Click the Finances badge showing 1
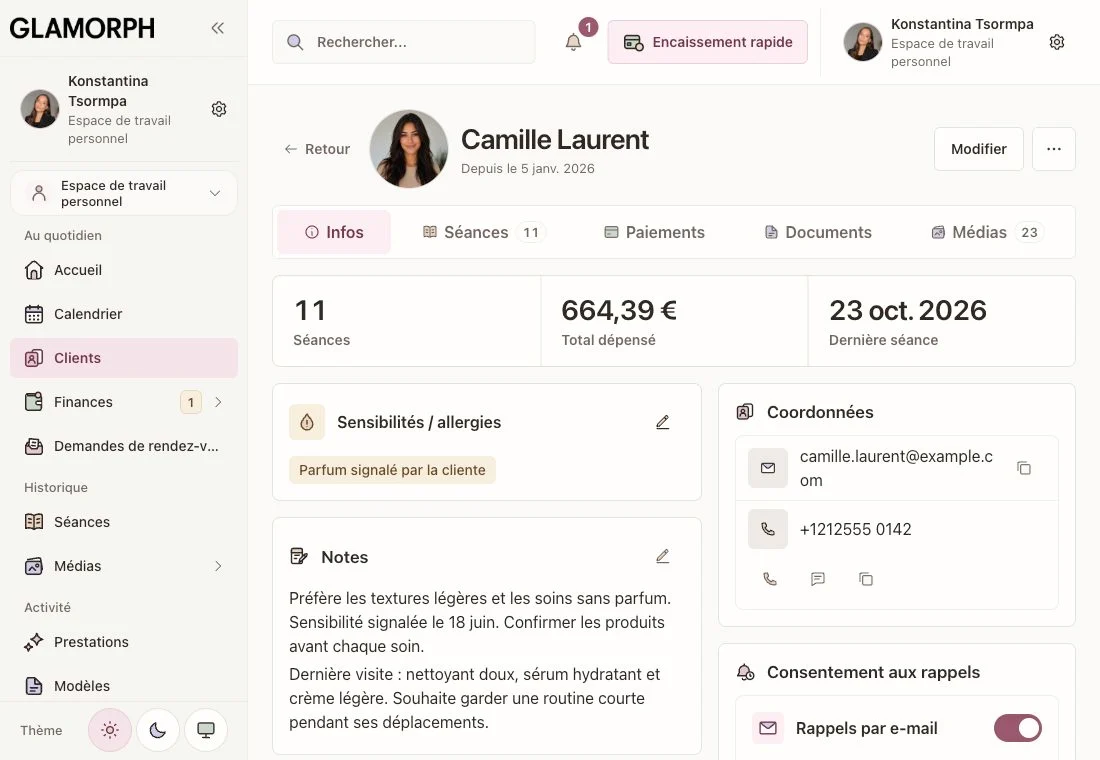Viewport: 1100px width, 760px height. pyautogui.click(x=191, y=402)
